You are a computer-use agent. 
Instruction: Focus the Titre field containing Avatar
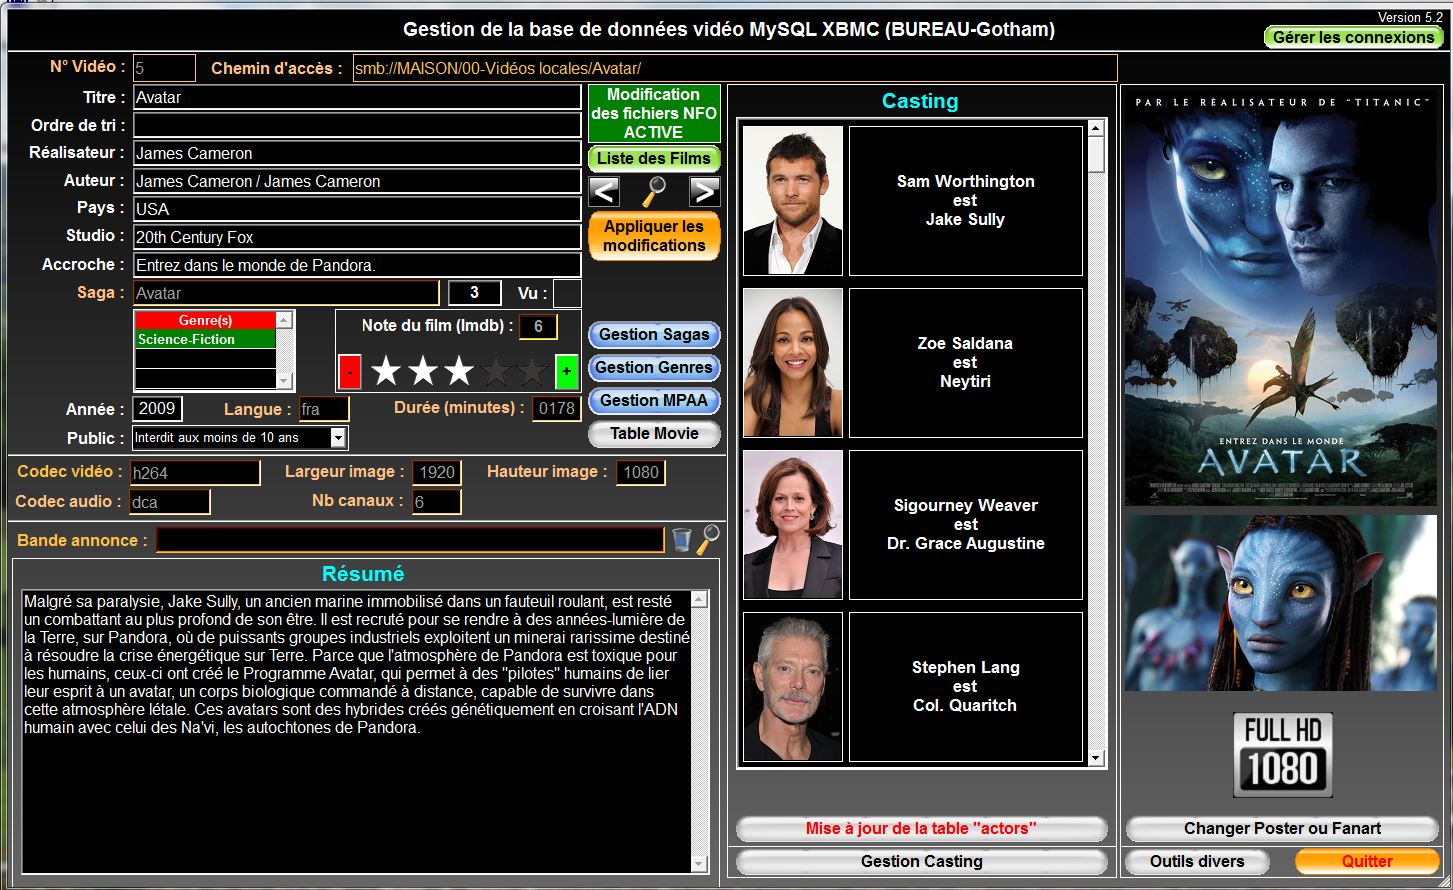tap(357, 97)
